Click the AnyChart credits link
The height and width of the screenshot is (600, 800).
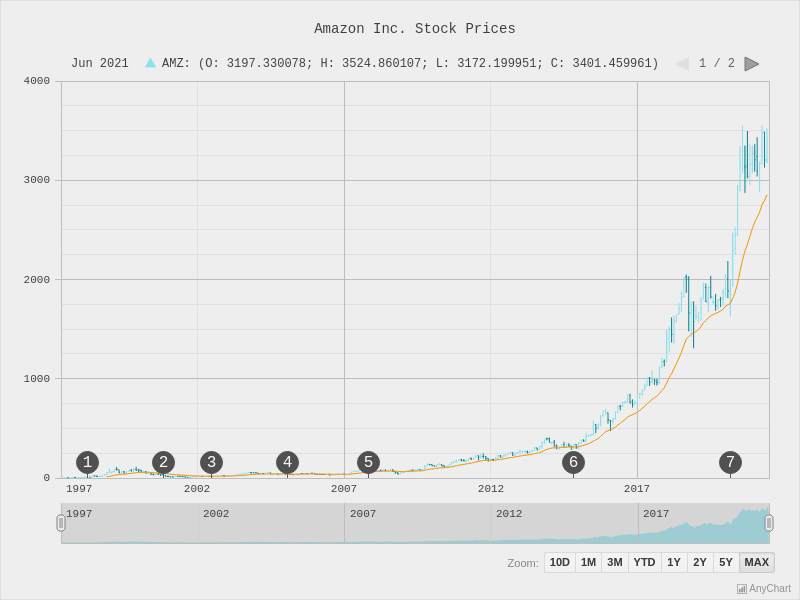pyautogui.click(x=764, y=589)
